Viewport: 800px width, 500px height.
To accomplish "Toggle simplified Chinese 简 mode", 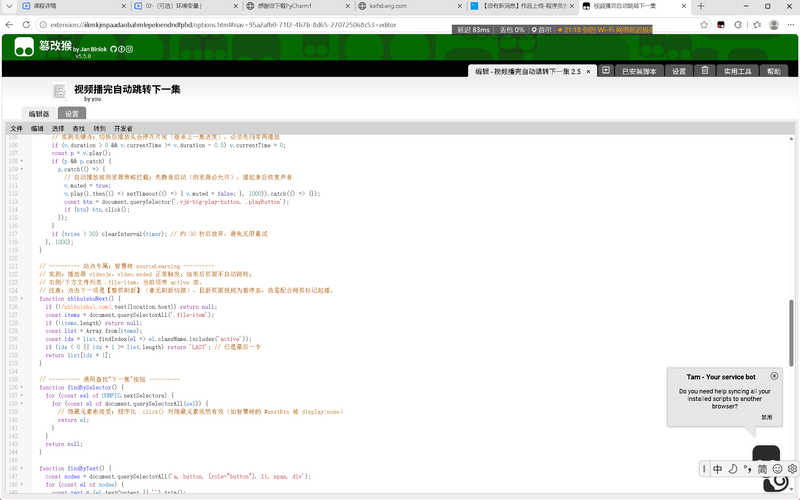I will (x=762, y=468).
